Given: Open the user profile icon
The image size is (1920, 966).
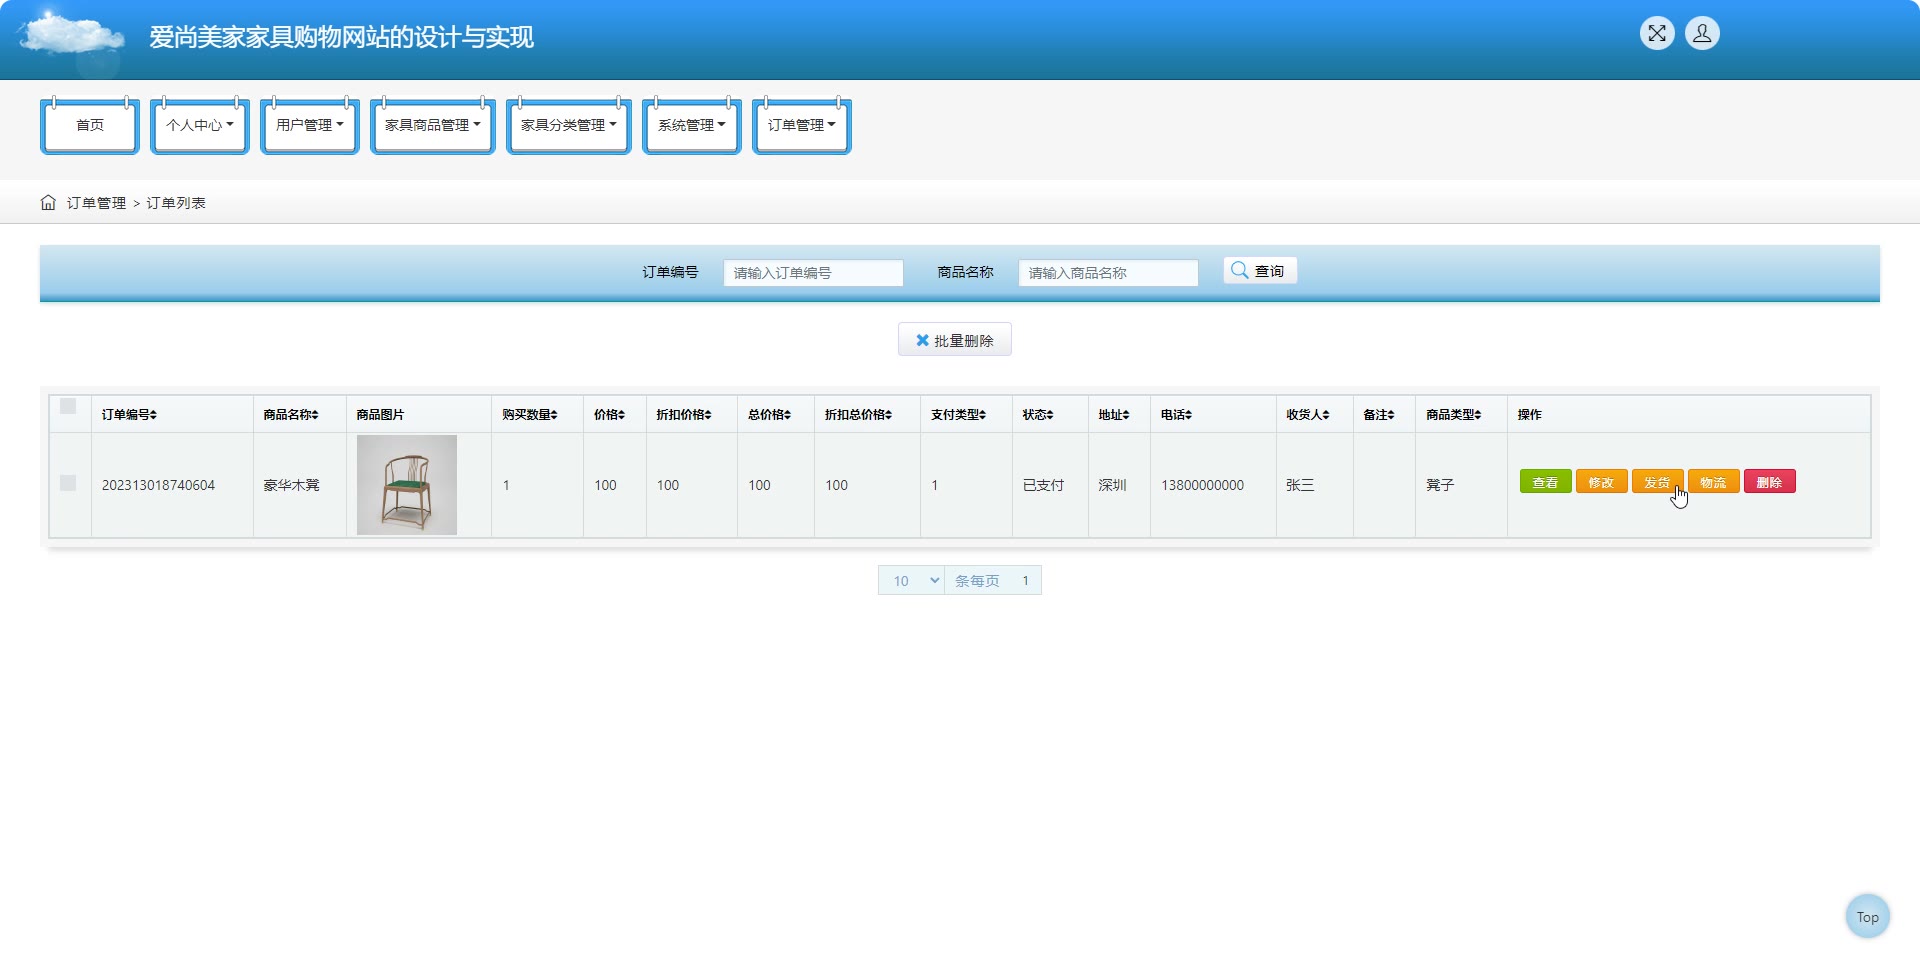Looking at the screenshot, I should click(1701, 34).
